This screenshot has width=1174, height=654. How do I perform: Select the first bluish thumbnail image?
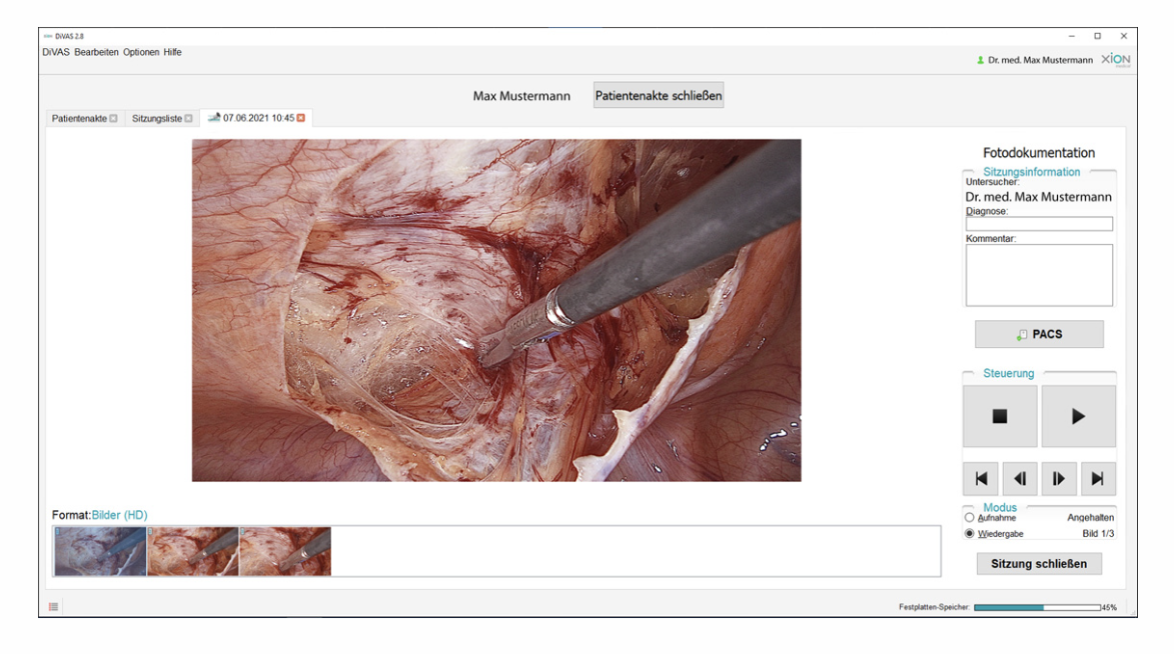click(100, 551)
